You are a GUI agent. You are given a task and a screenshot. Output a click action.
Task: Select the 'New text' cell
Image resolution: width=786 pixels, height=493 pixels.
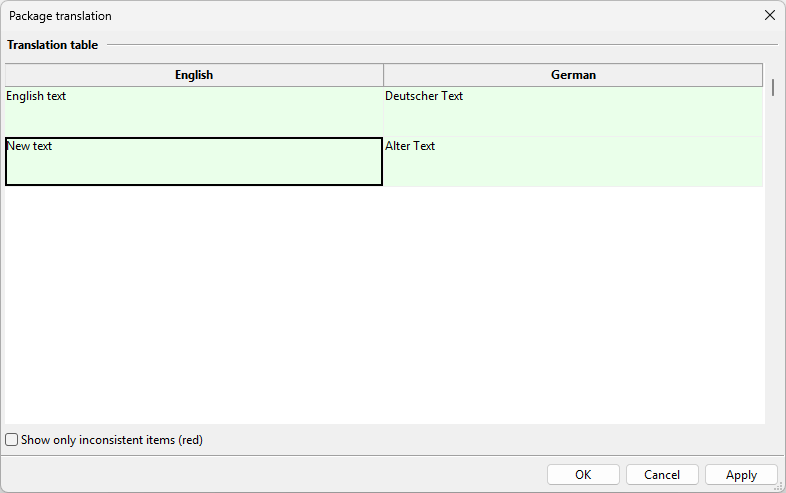coord(194,161)
